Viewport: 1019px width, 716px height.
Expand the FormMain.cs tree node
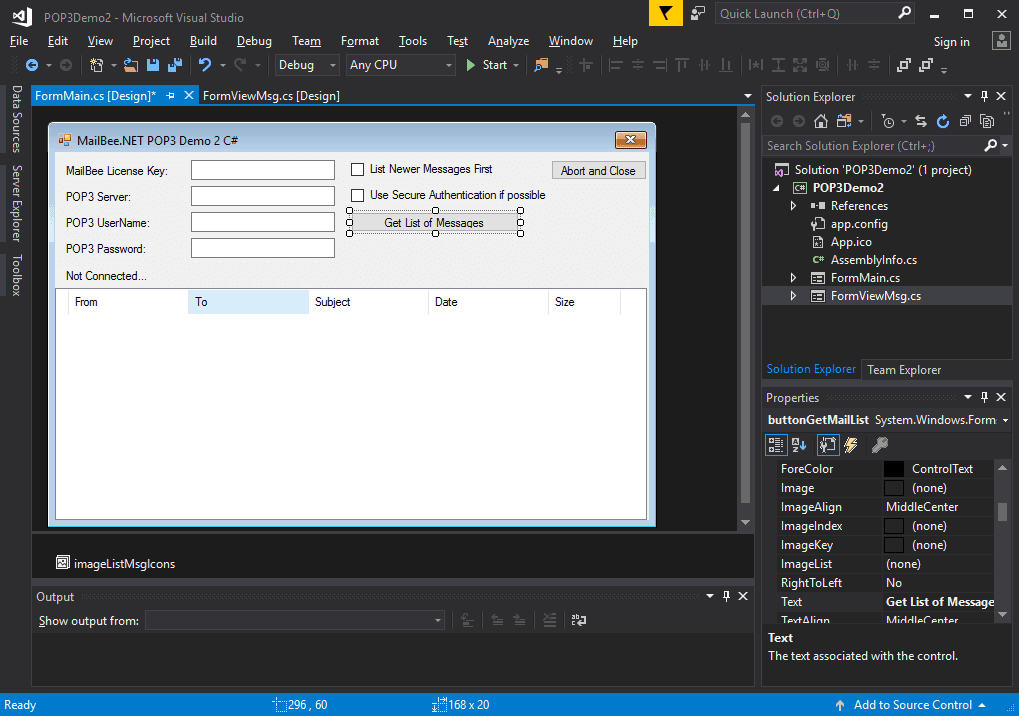point(793,278)
